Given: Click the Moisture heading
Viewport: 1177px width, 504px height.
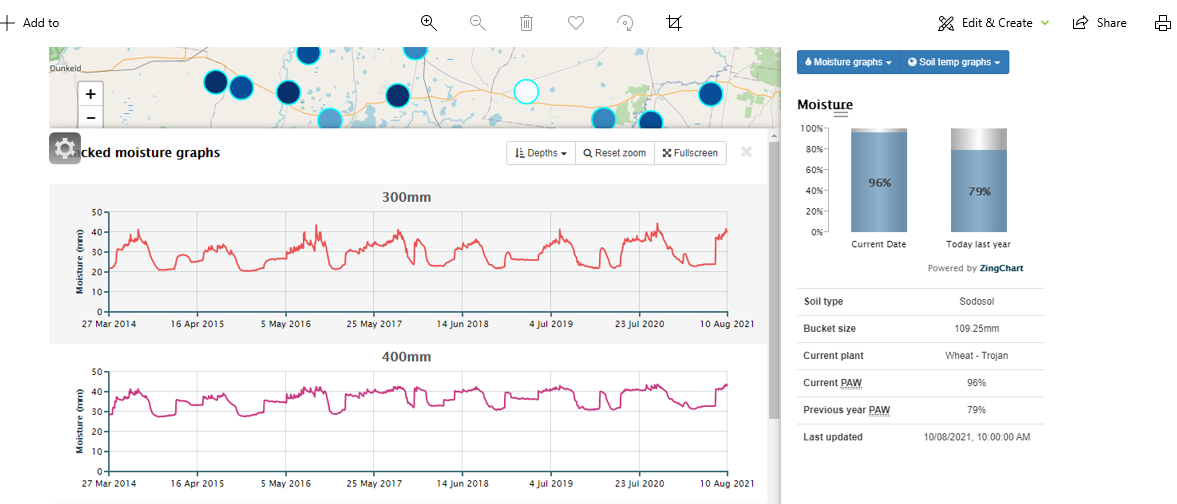Looking at the screenshot, I should coord(825,105).
